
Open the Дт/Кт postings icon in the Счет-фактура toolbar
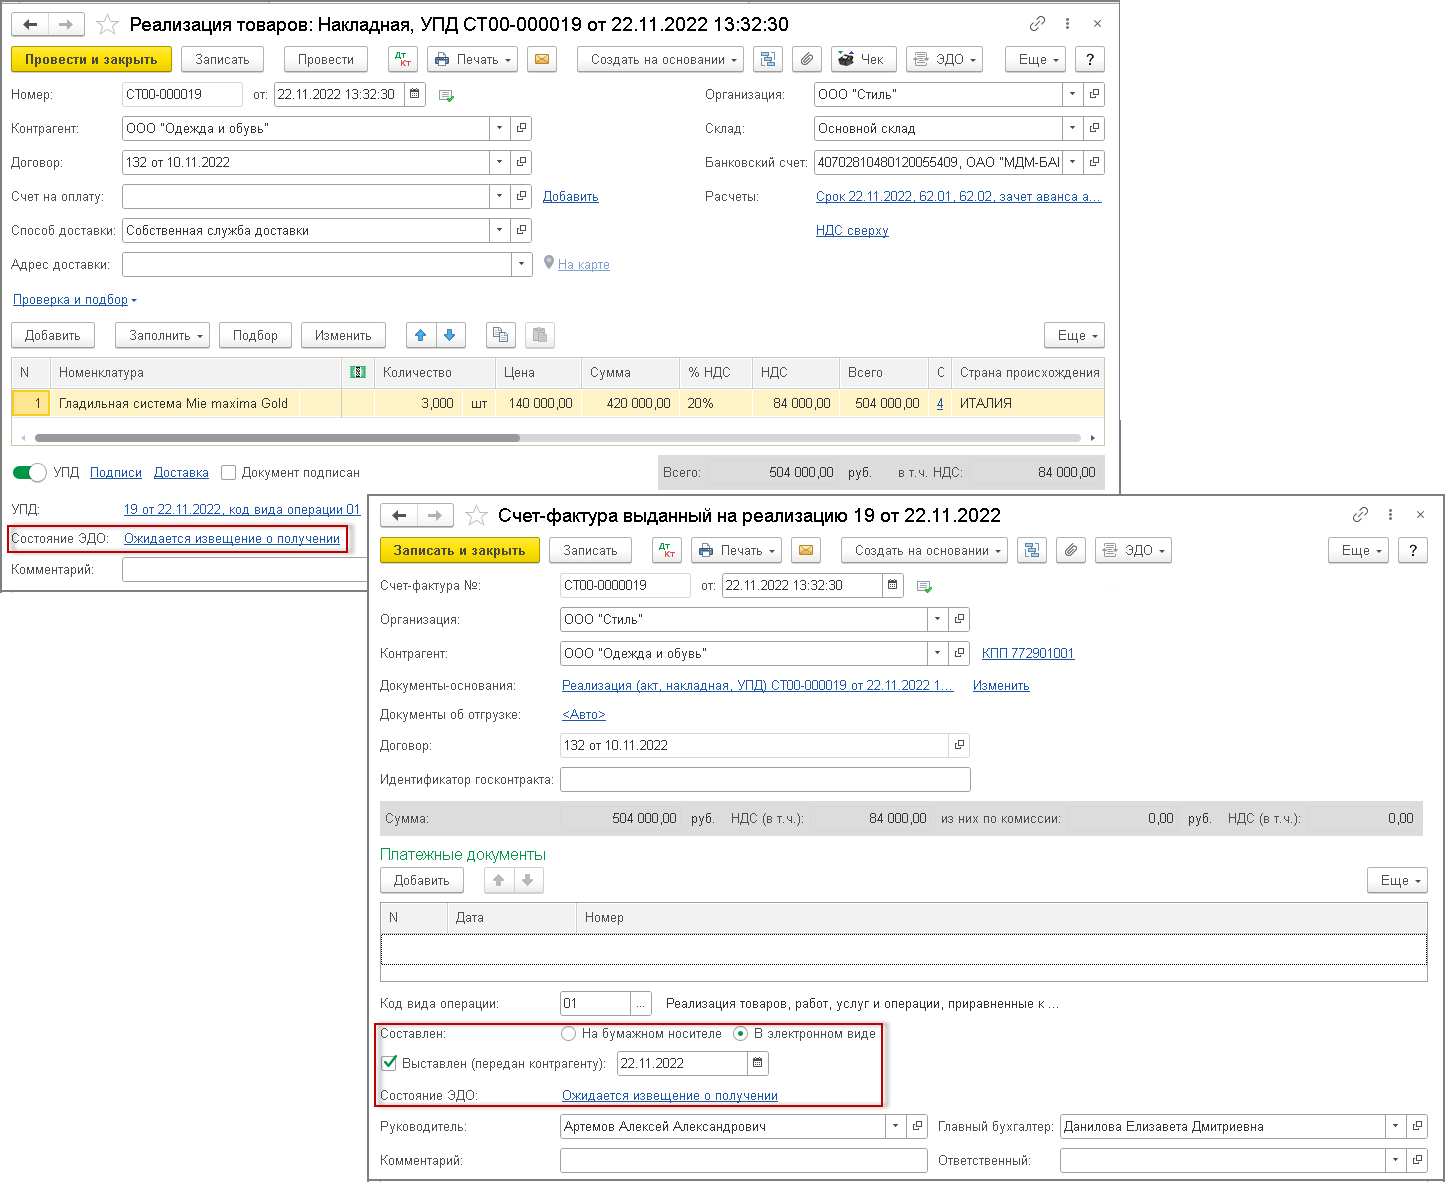point(667,550)
